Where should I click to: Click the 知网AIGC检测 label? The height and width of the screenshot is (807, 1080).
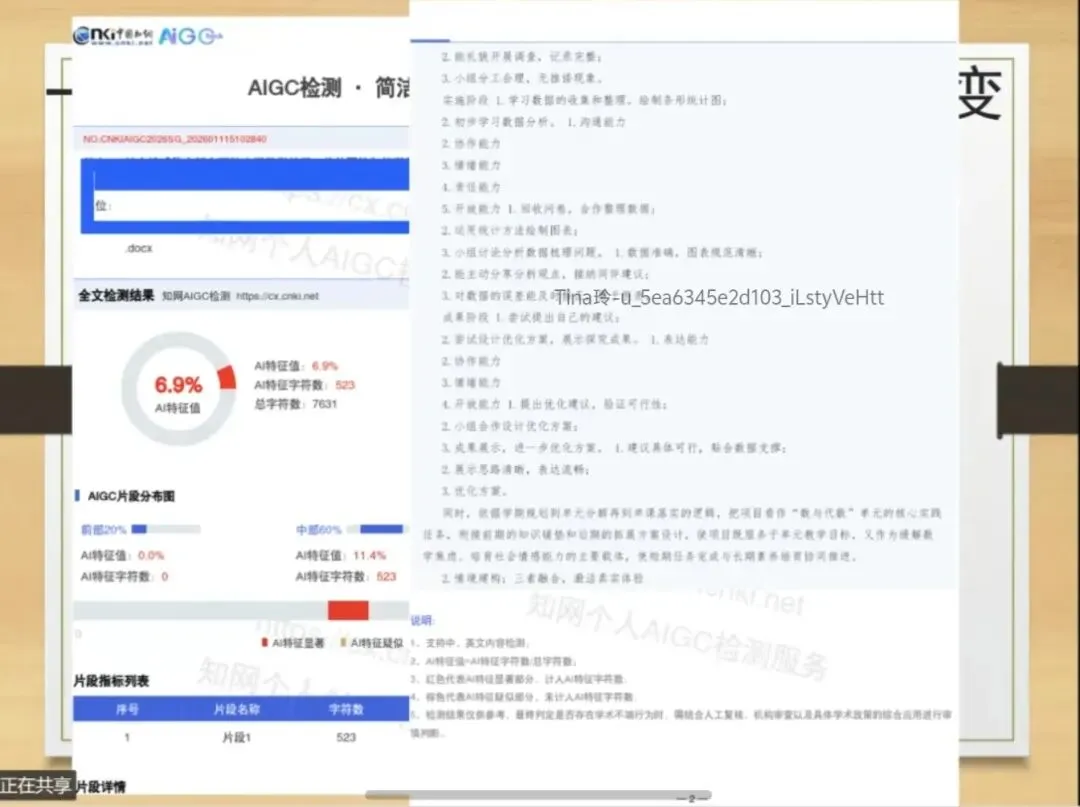[x=196, y=296]
